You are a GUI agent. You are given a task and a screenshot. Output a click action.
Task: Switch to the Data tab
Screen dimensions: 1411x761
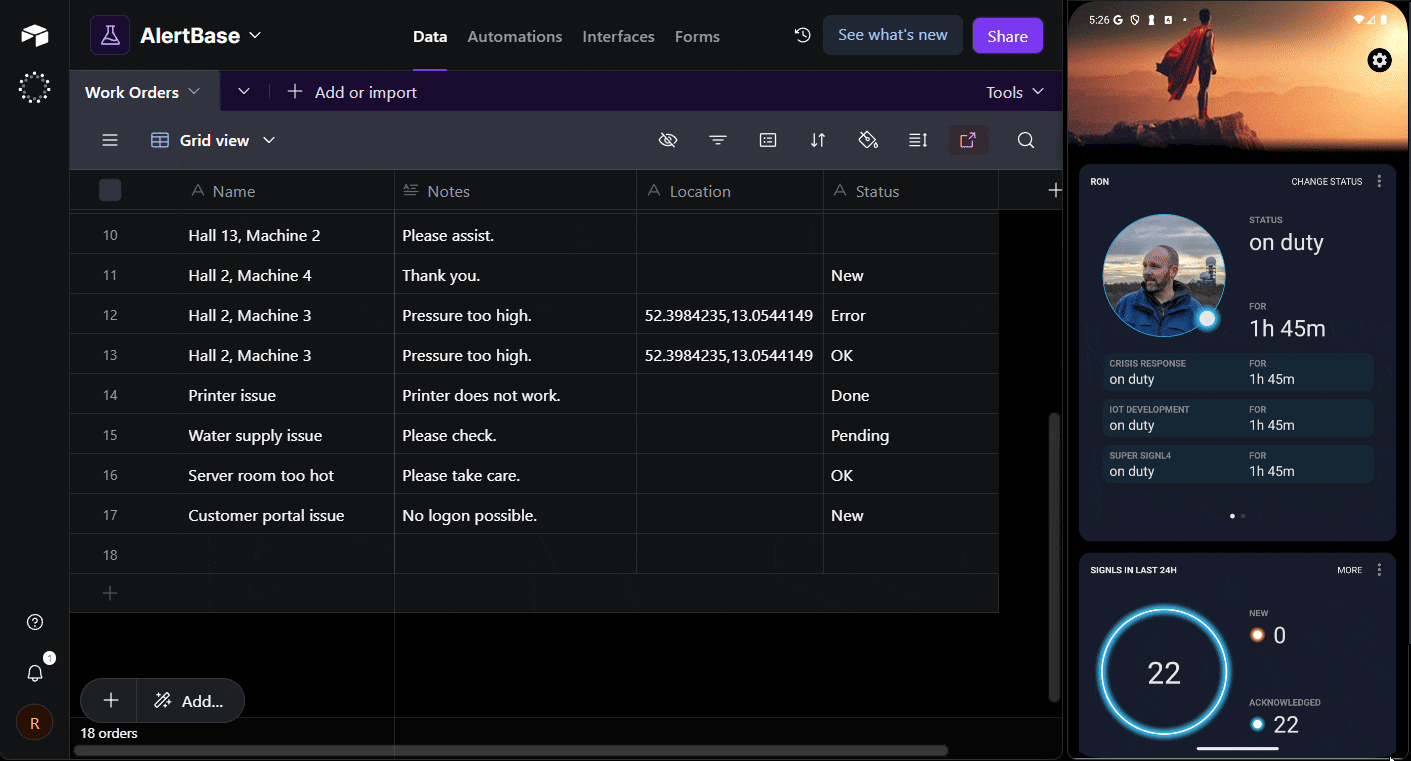tap(430, 36)
